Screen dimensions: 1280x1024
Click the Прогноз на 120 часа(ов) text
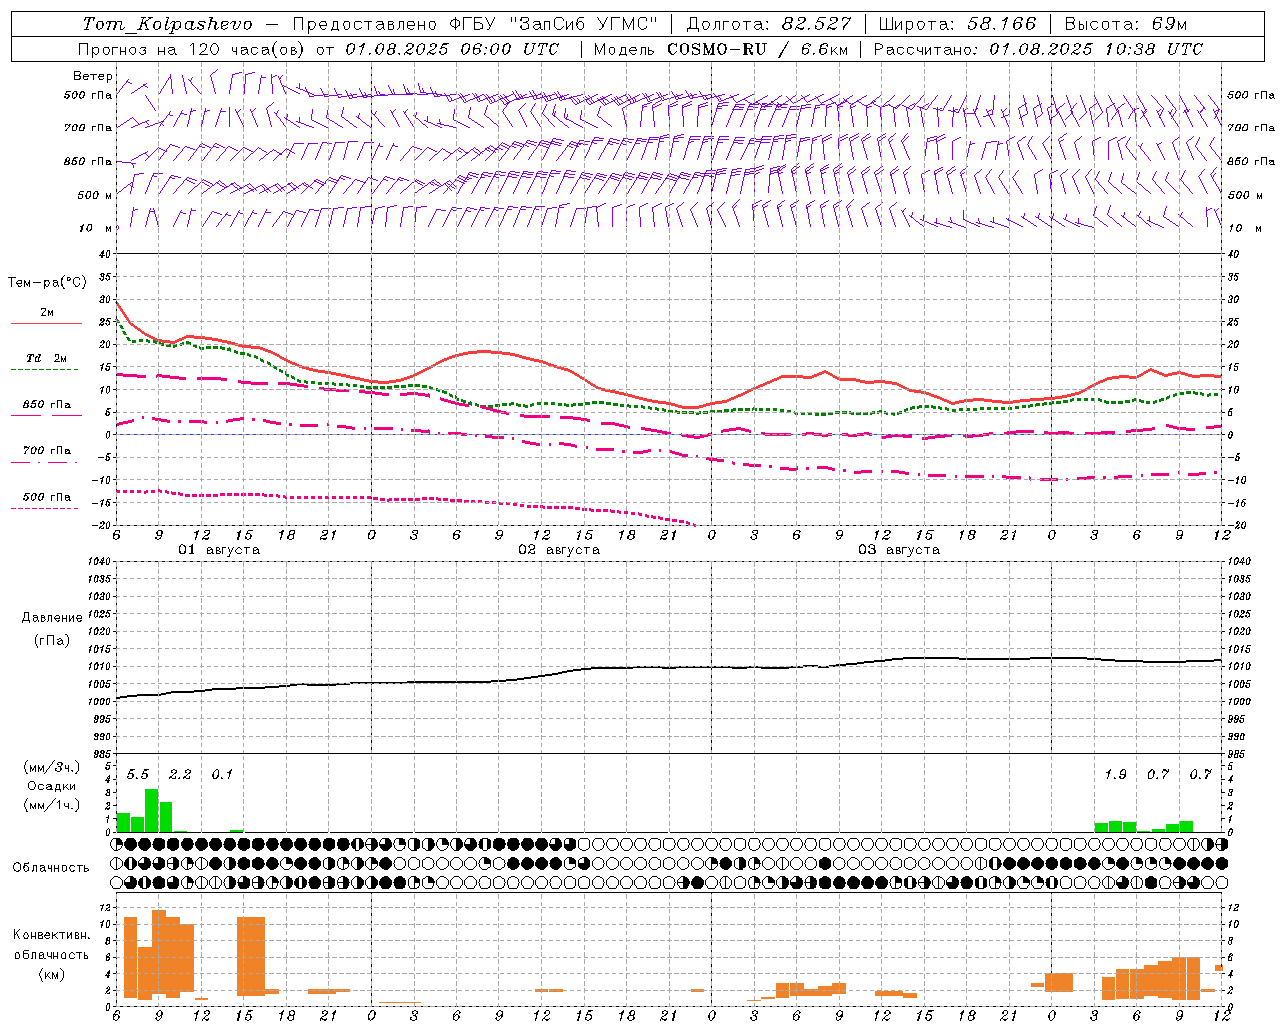pos(192,49)
